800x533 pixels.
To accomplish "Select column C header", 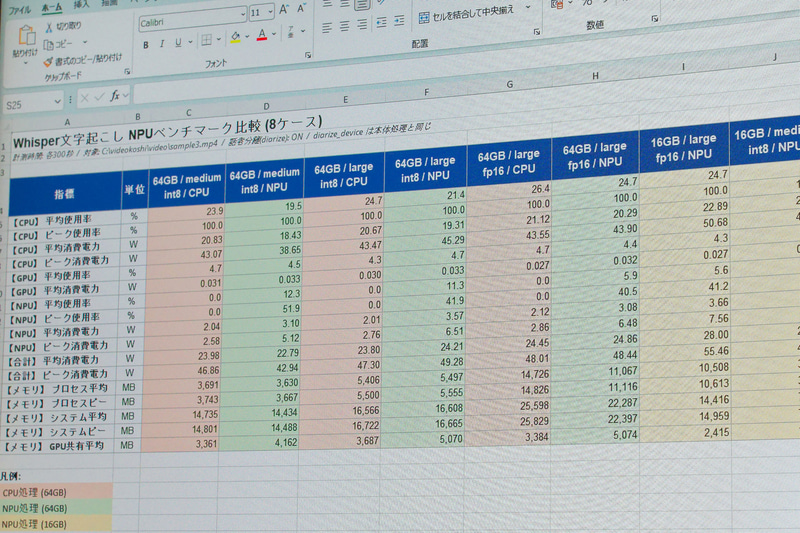I will pyautogui.click(x=189, y=113).
